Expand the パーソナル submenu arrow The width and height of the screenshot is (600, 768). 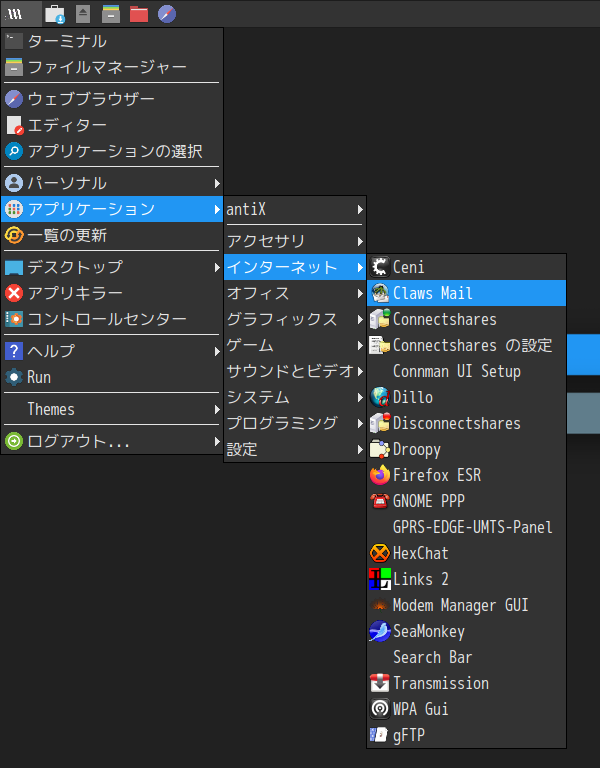click(216, 183)
